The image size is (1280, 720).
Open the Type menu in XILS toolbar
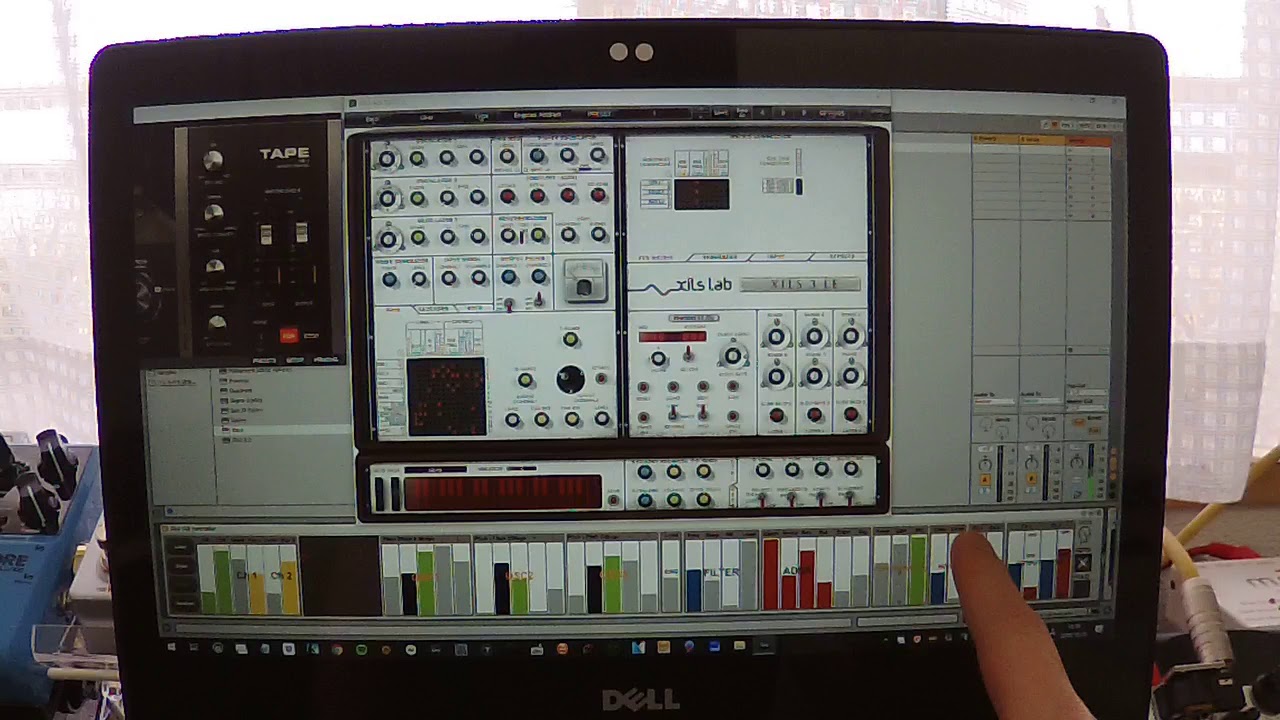(482, 116)
